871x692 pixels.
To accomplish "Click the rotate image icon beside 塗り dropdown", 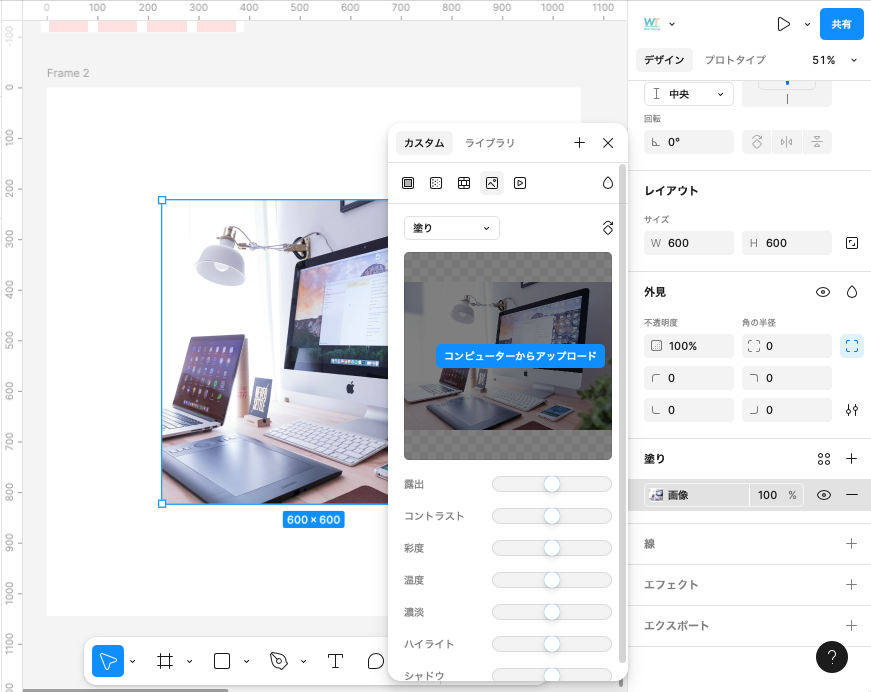I will (607, 228).
